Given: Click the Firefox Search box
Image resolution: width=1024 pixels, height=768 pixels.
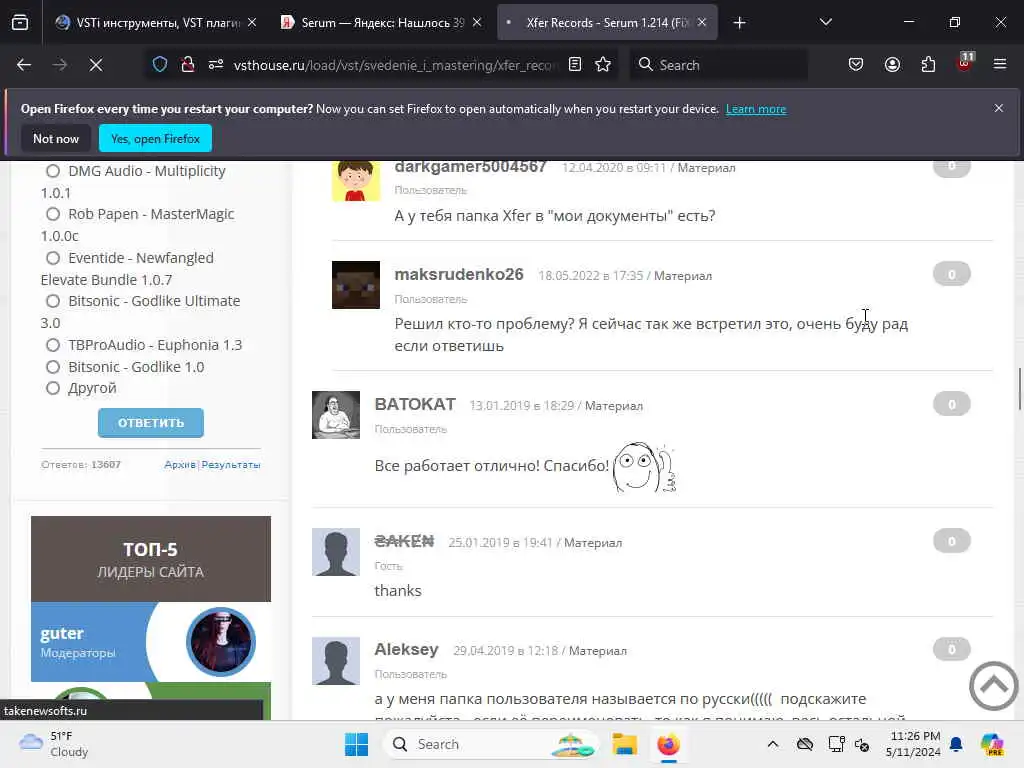Looking at the screenshot, I should point(718,65).
